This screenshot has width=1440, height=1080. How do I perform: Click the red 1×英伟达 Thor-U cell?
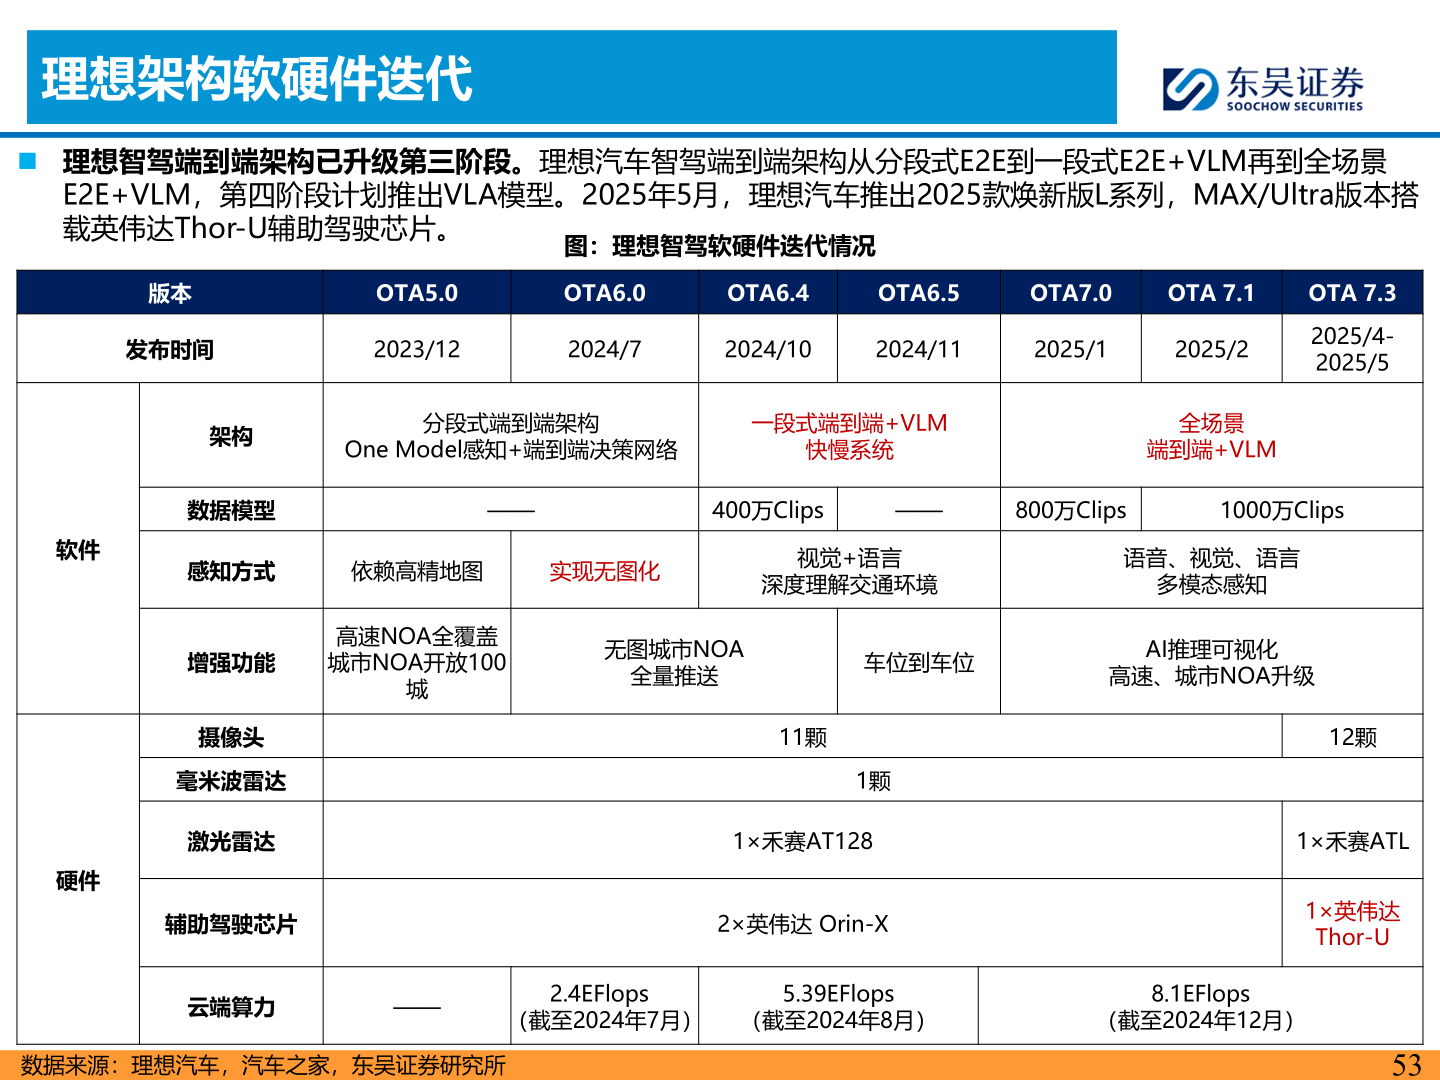coord(1352,924)
